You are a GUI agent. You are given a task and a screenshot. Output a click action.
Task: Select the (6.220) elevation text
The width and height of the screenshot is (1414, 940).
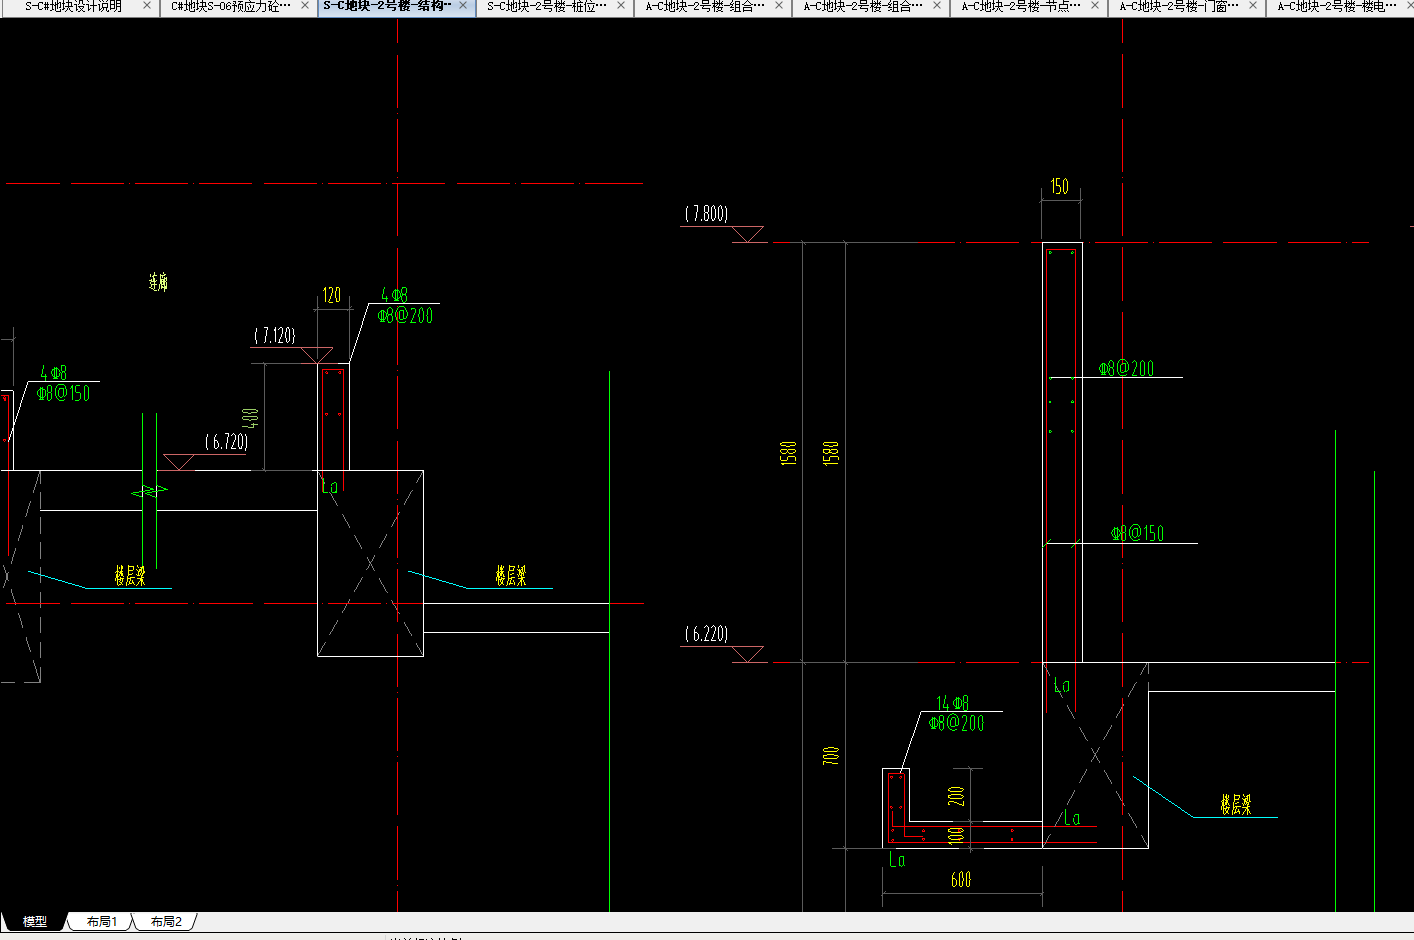(707, 634)
